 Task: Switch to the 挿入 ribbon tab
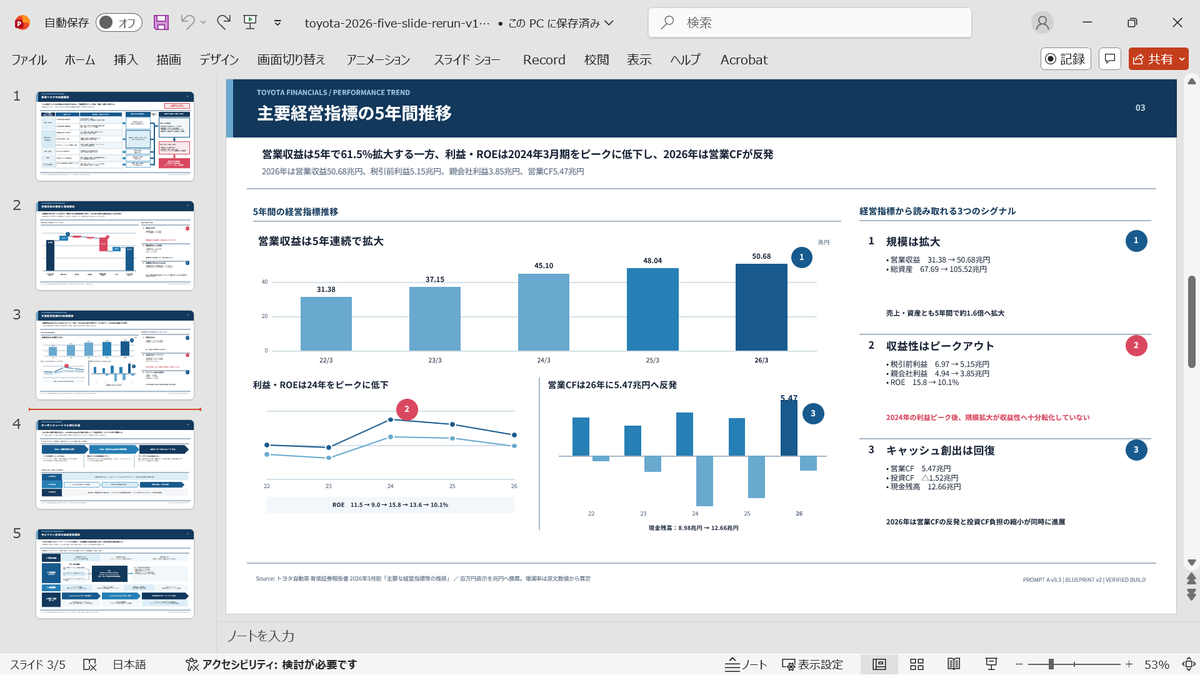click(126, 60)
